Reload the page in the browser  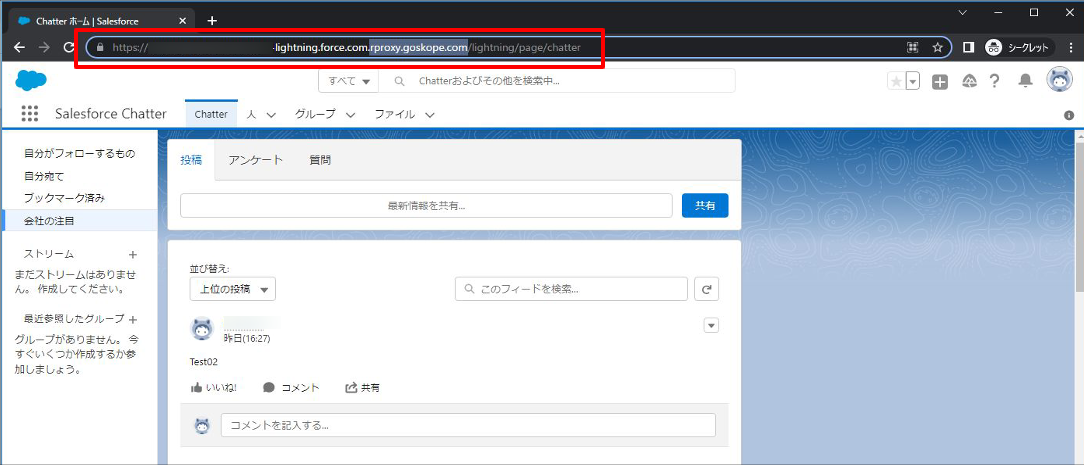(68, 47)
